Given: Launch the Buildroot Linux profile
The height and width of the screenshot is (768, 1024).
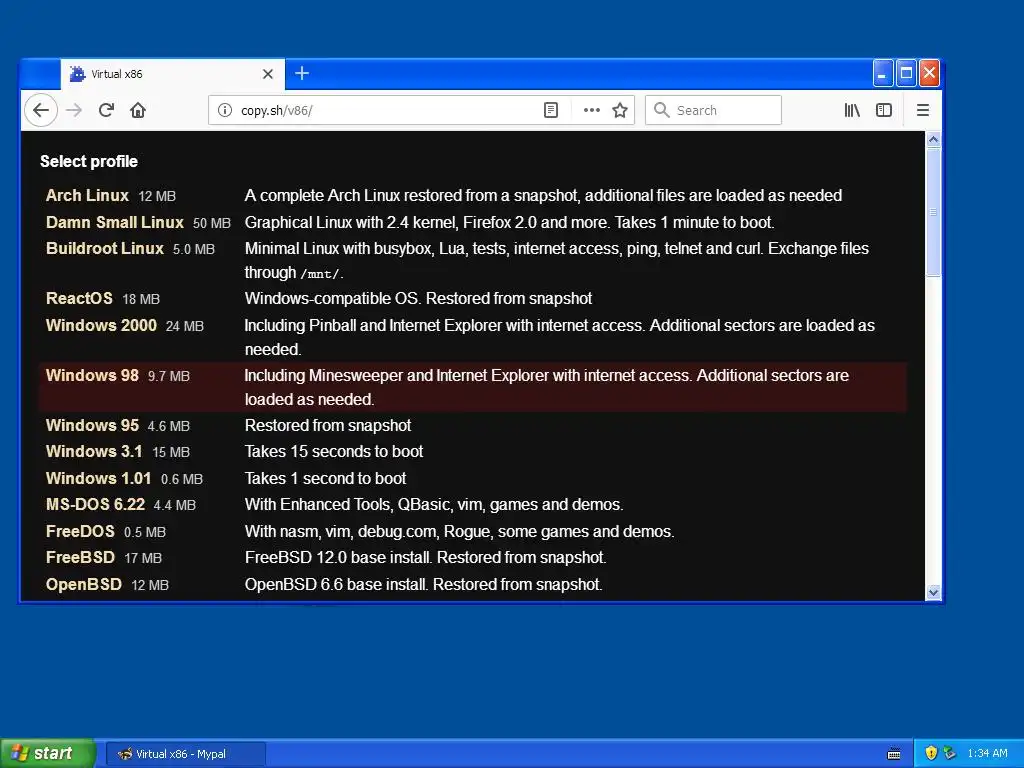Looking at the screenshot, I should pyautogui.click(x=104, y=248).
